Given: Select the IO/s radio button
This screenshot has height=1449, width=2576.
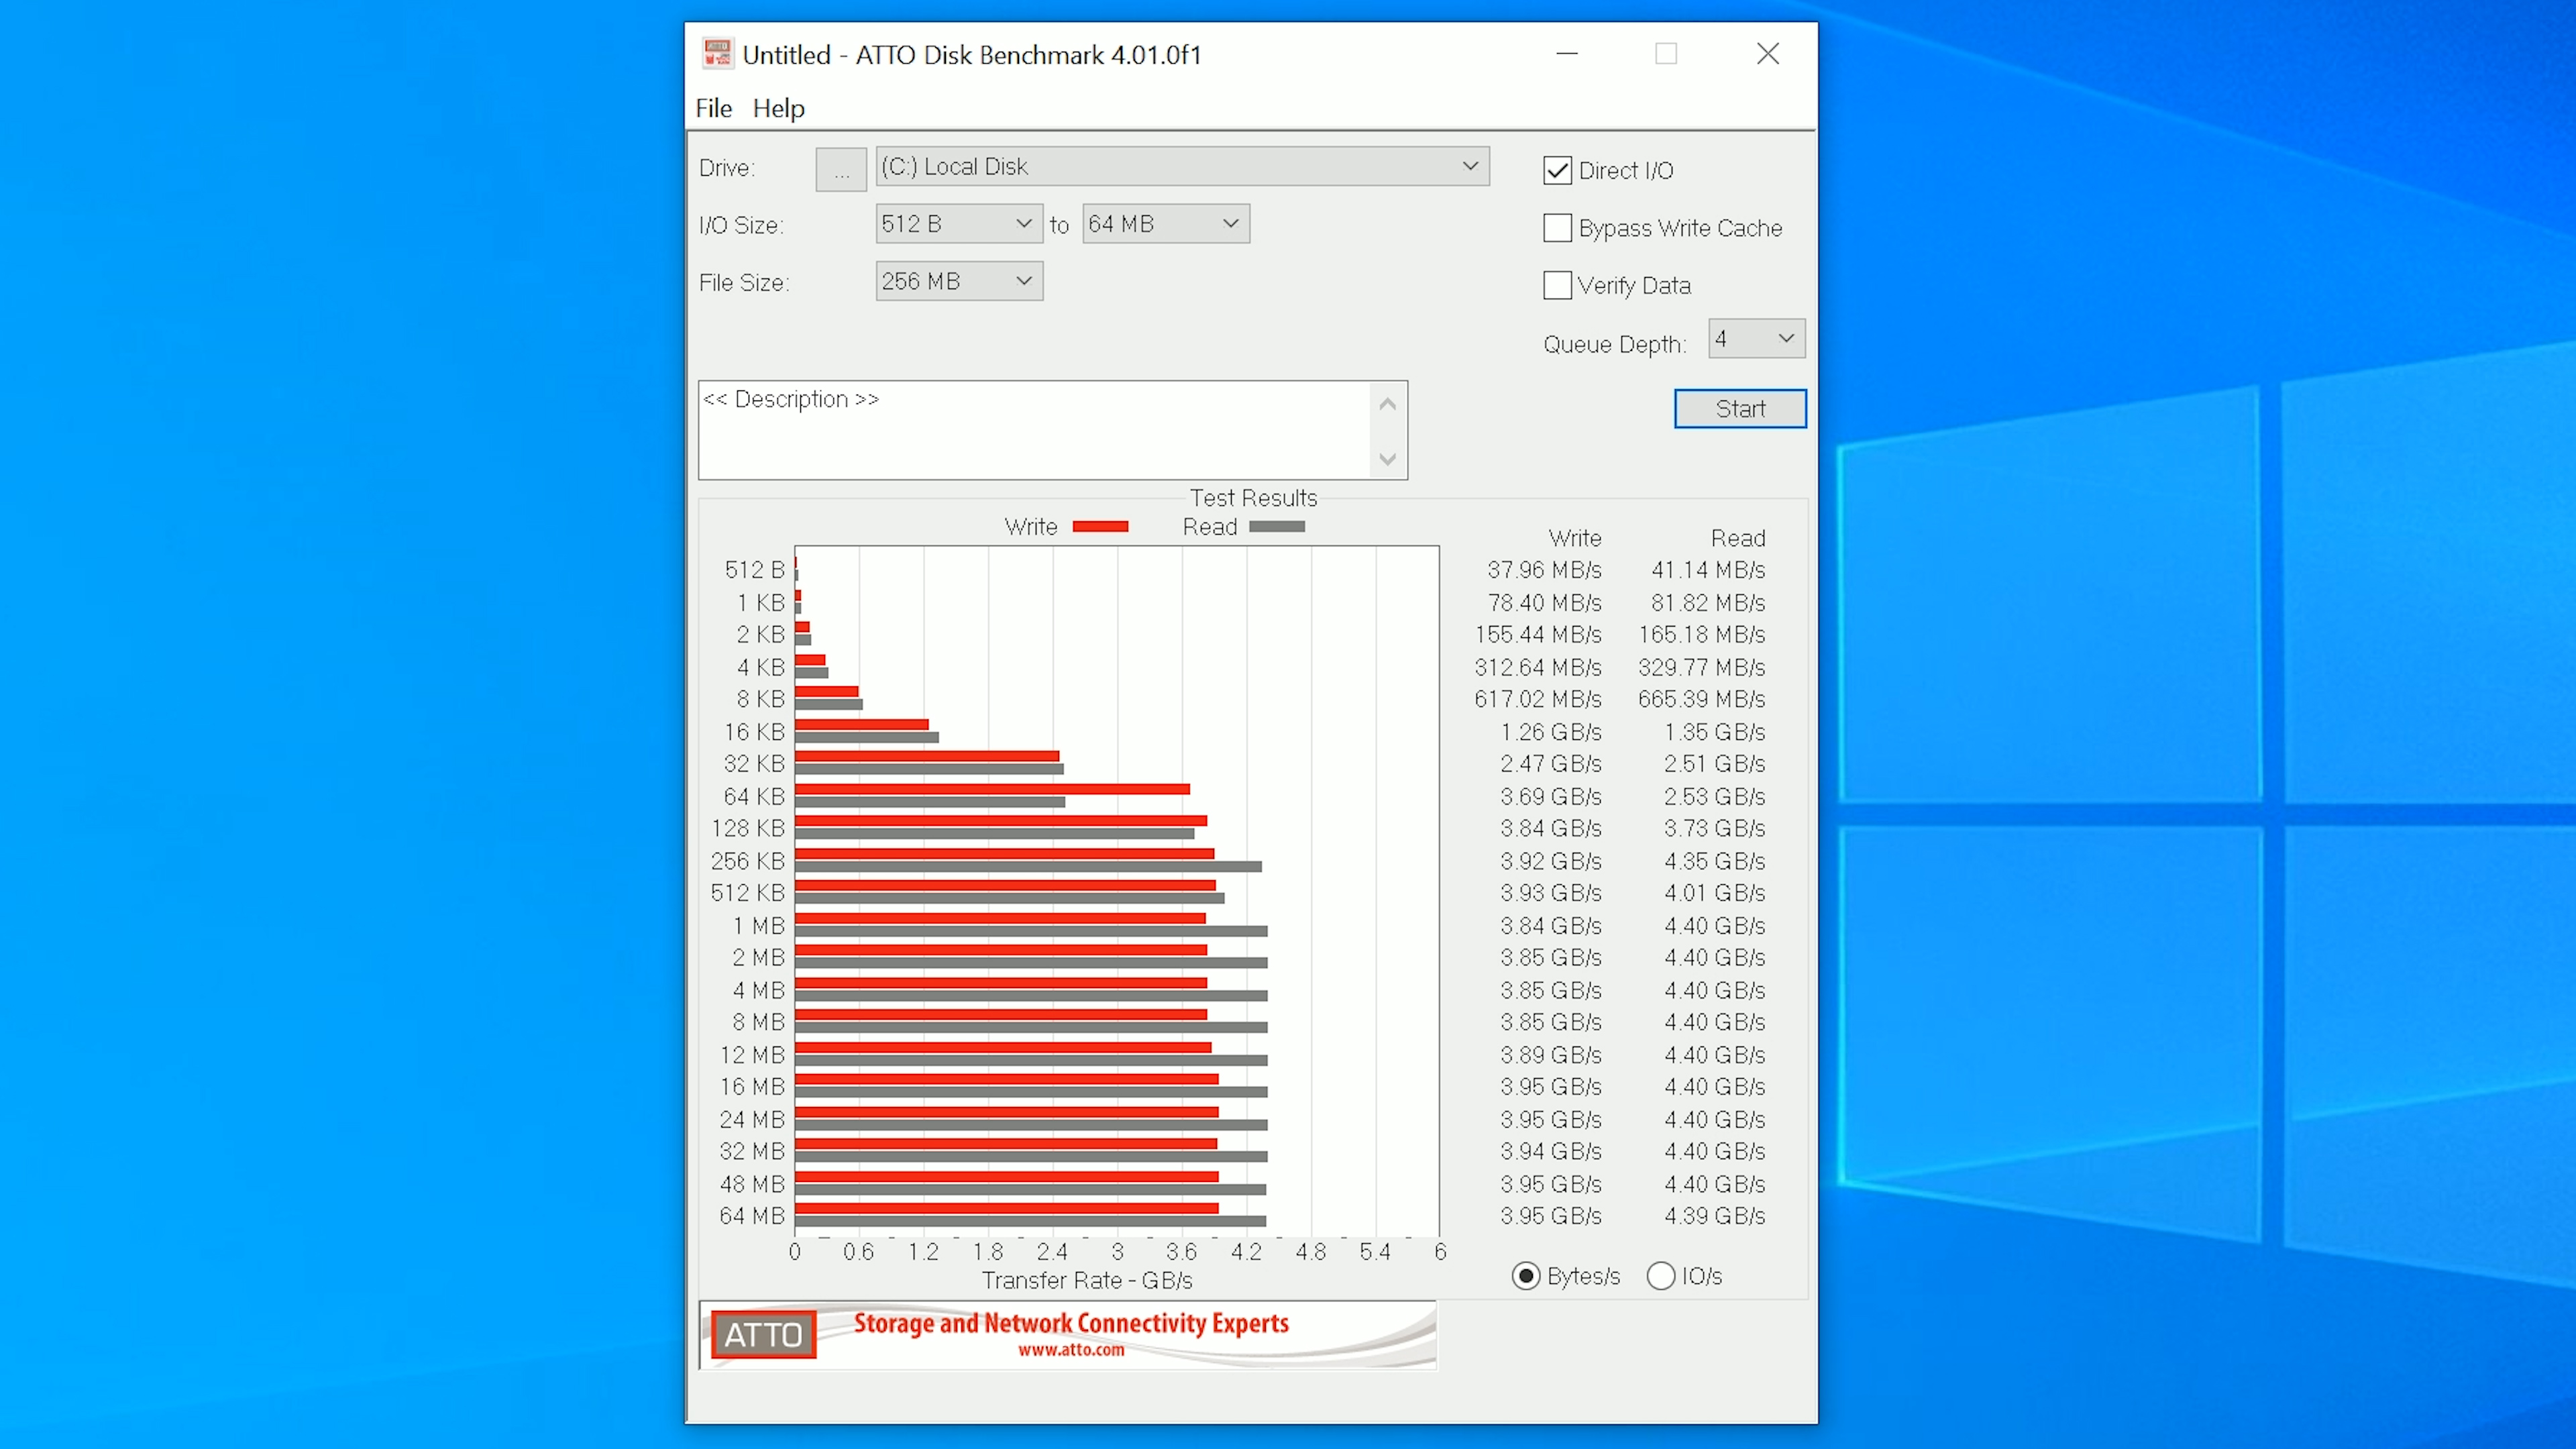Looking at the screenshot, I should pos(1660,1276).
